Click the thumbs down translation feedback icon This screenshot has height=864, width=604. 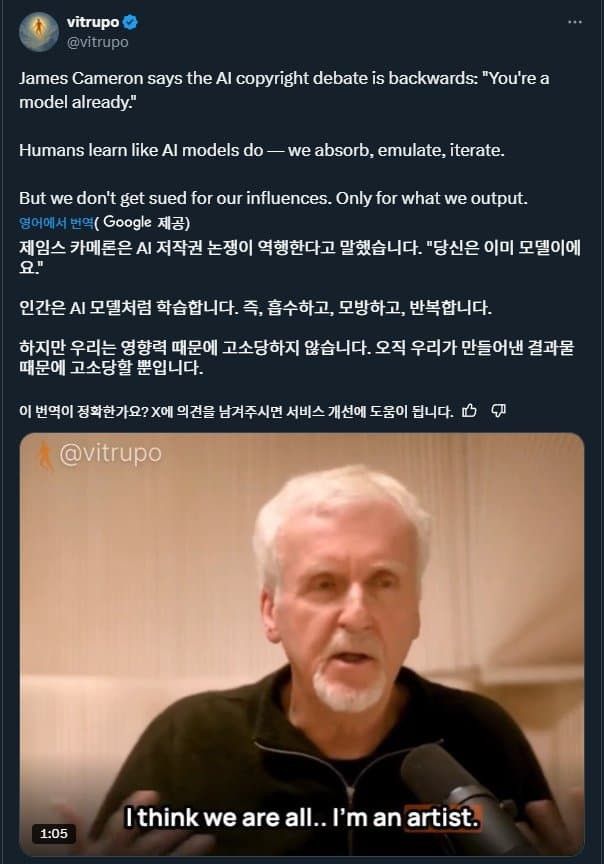[499, 411]
